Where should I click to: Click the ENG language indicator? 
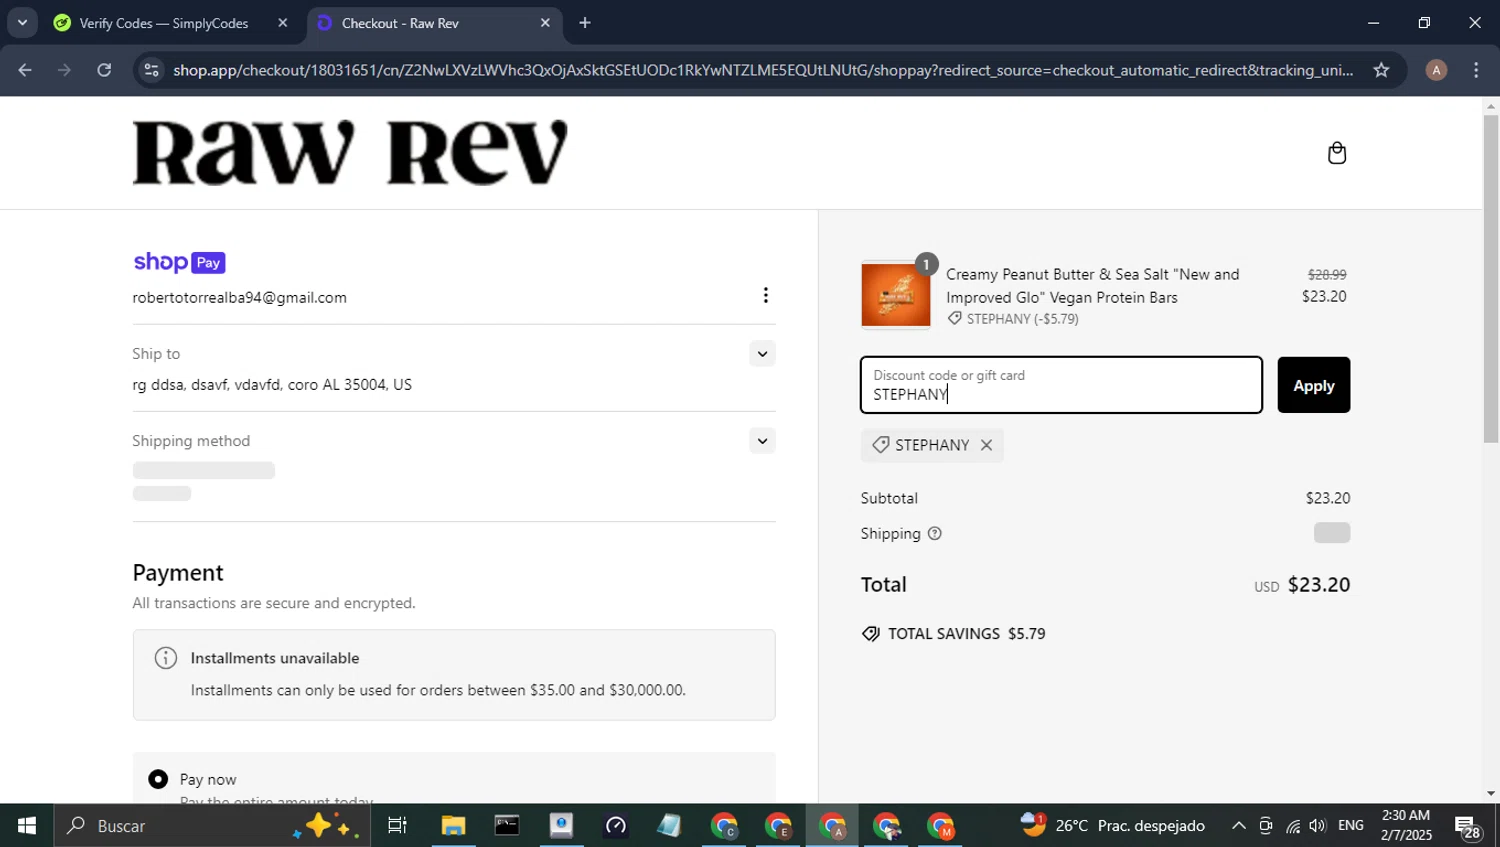[x=1350, y=826]
